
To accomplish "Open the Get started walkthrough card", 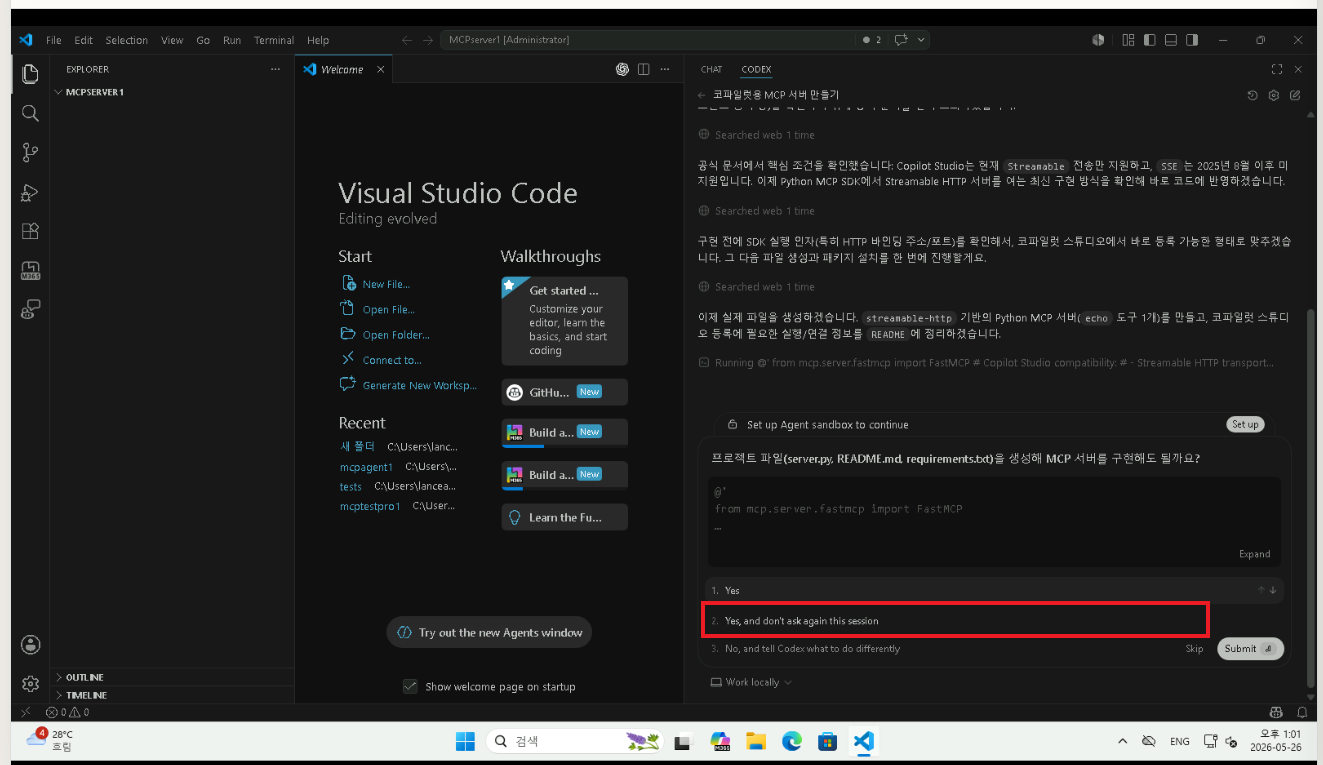I will coord(564,321).
